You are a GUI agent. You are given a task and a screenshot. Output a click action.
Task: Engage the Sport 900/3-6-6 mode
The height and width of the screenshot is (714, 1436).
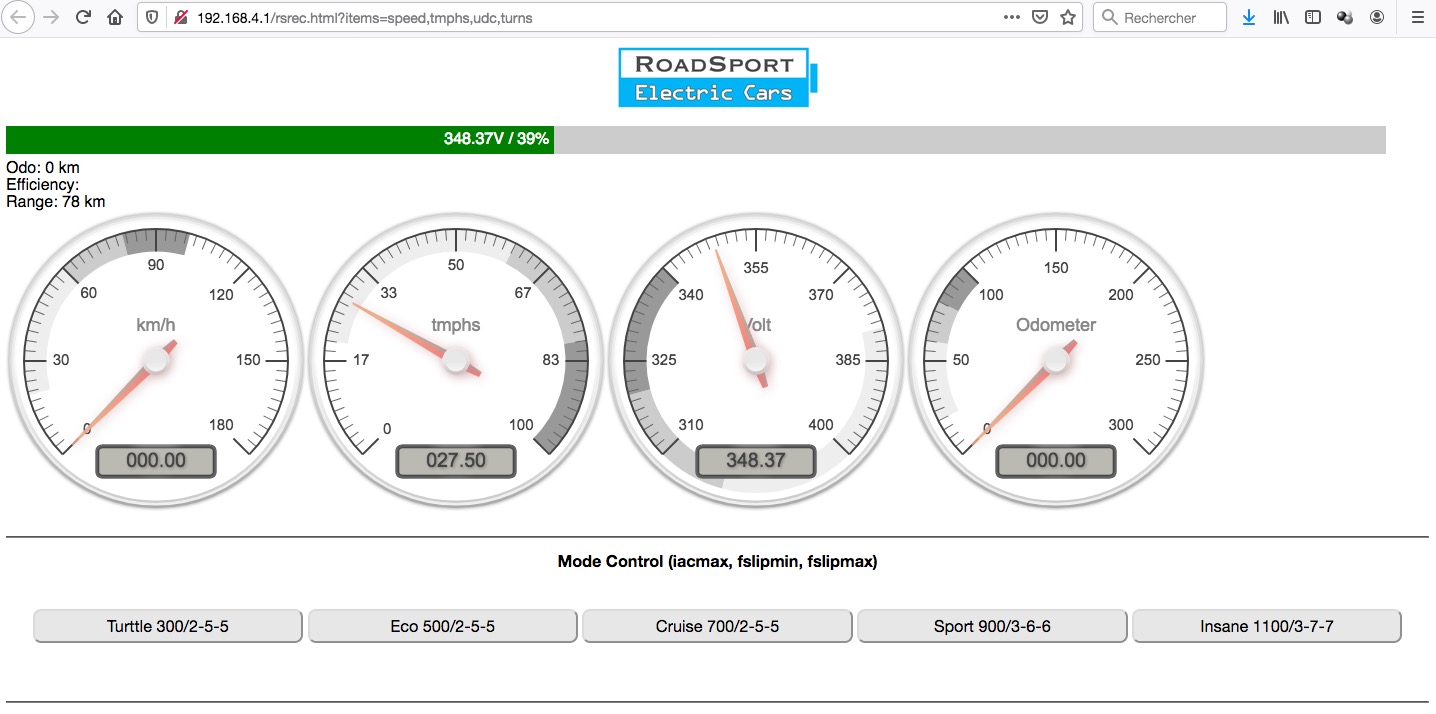(992, 626)
